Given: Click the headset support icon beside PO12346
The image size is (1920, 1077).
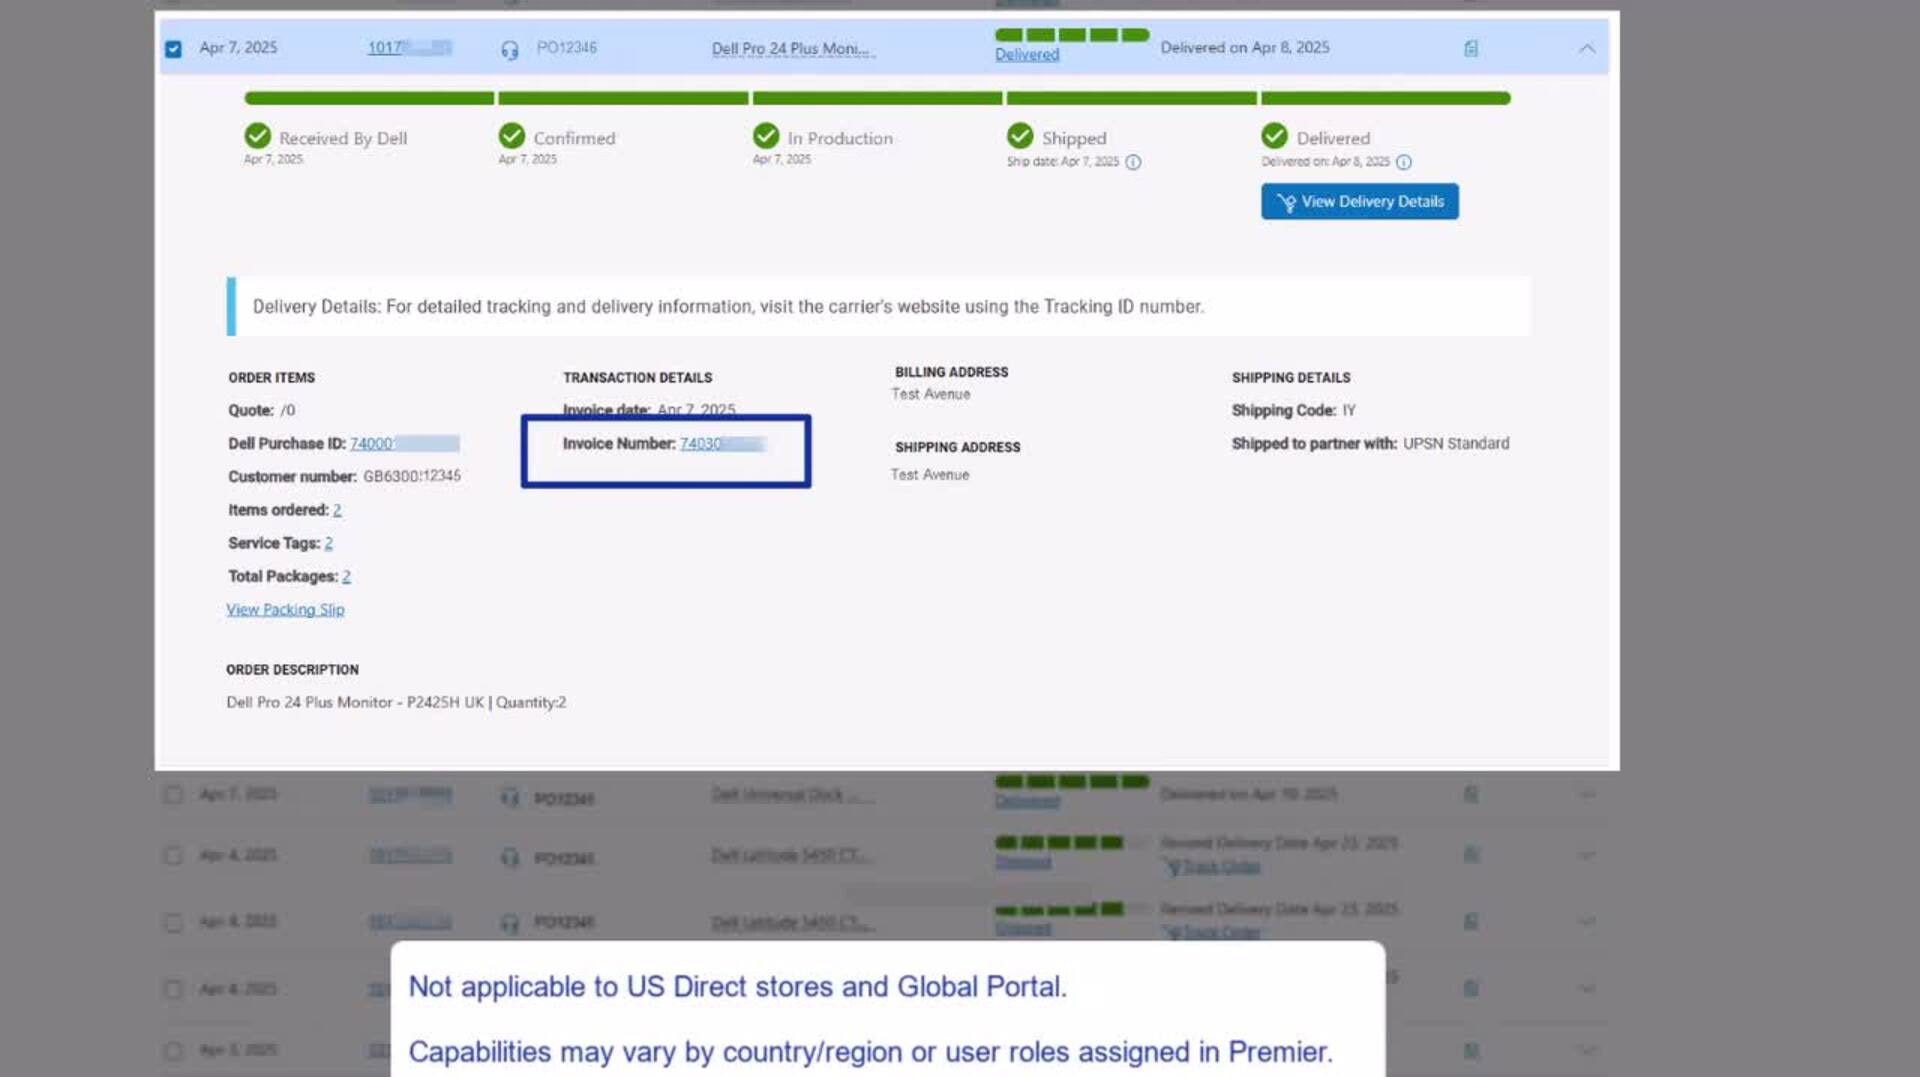Looking at the screenshot, I should tap(510, 50).
